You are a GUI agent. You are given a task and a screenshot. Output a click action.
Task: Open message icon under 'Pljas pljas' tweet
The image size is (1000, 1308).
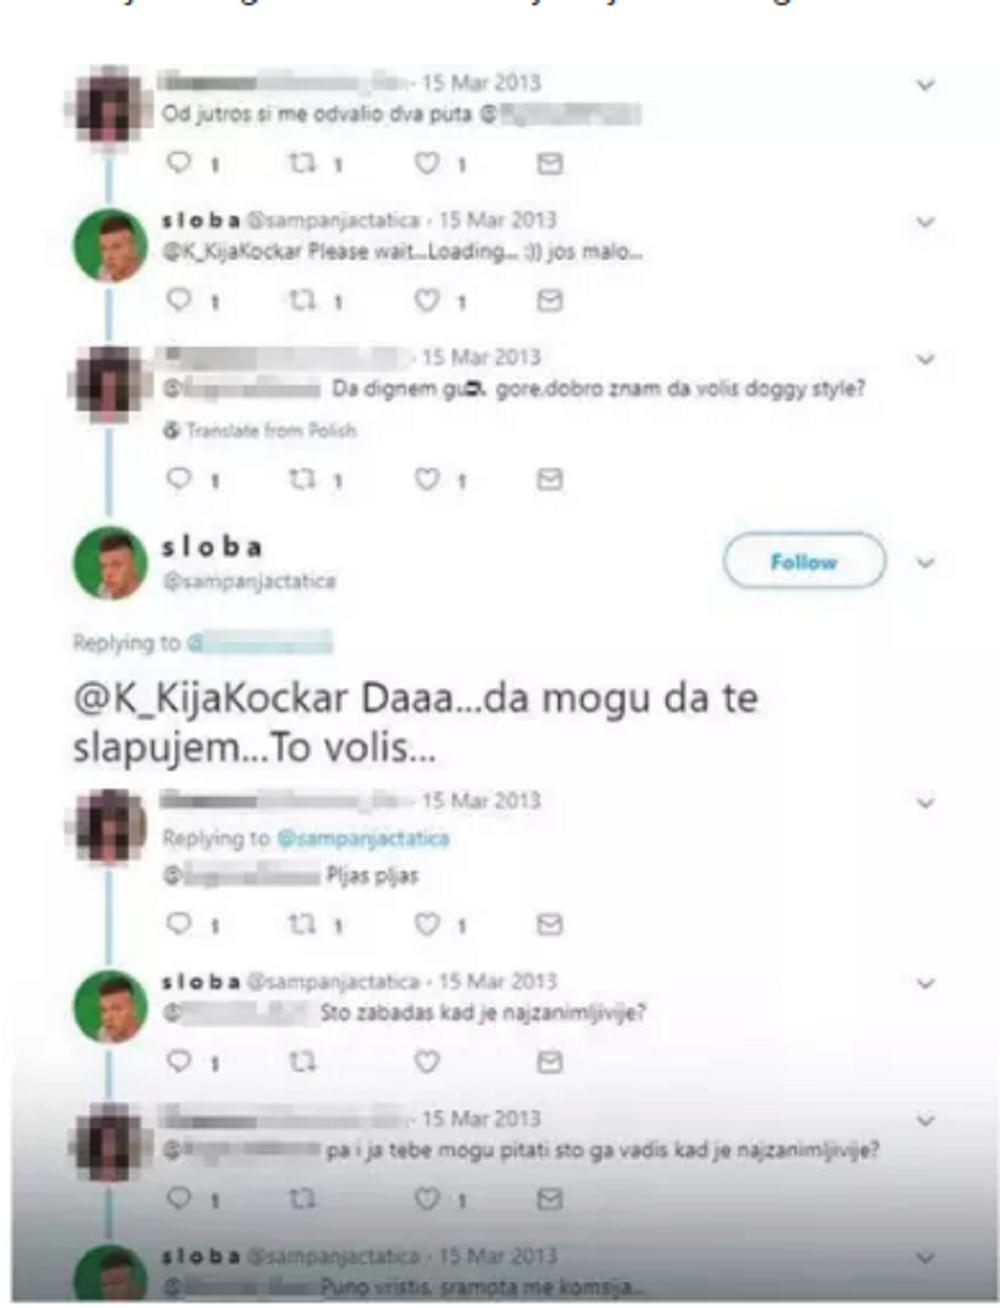(x=549, y=924)
